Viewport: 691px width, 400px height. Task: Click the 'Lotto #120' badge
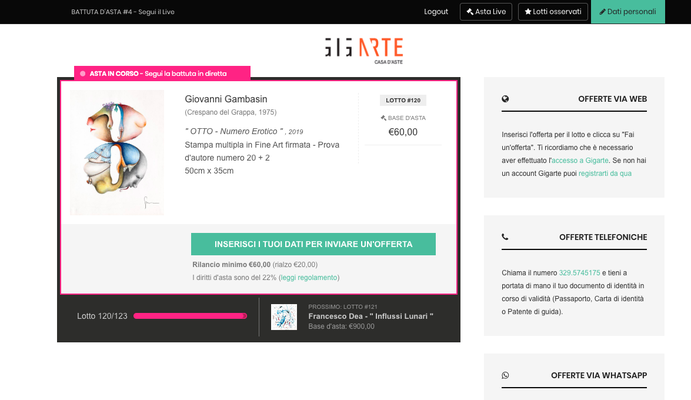click(x=403, y=100)
